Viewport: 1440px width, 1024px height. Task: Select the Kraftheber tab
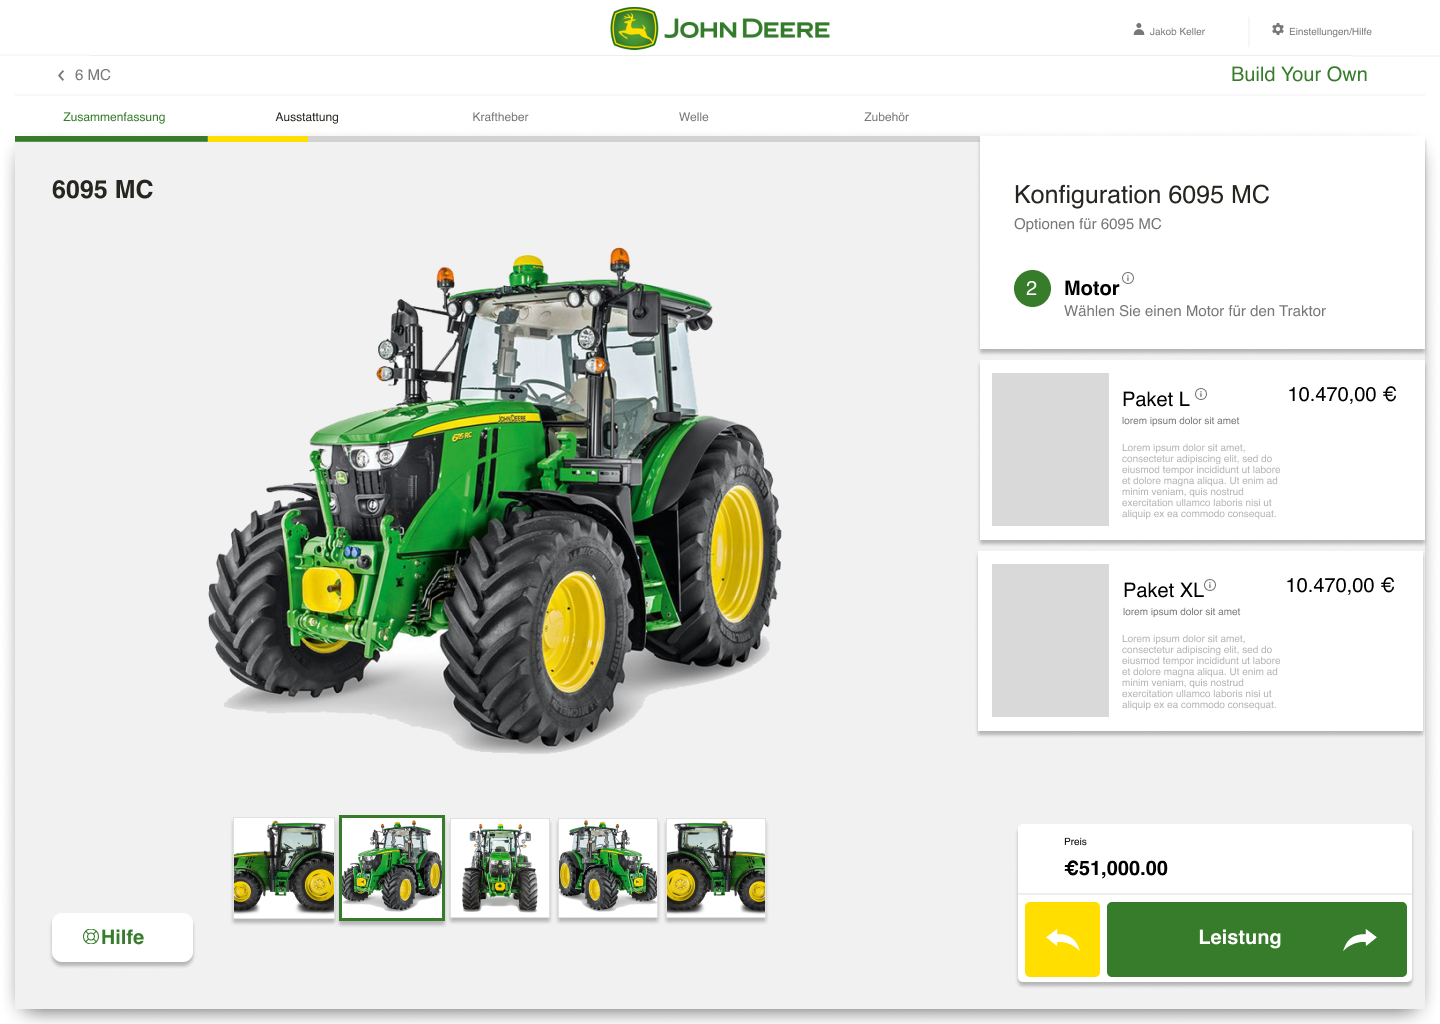tap(500, 117)
